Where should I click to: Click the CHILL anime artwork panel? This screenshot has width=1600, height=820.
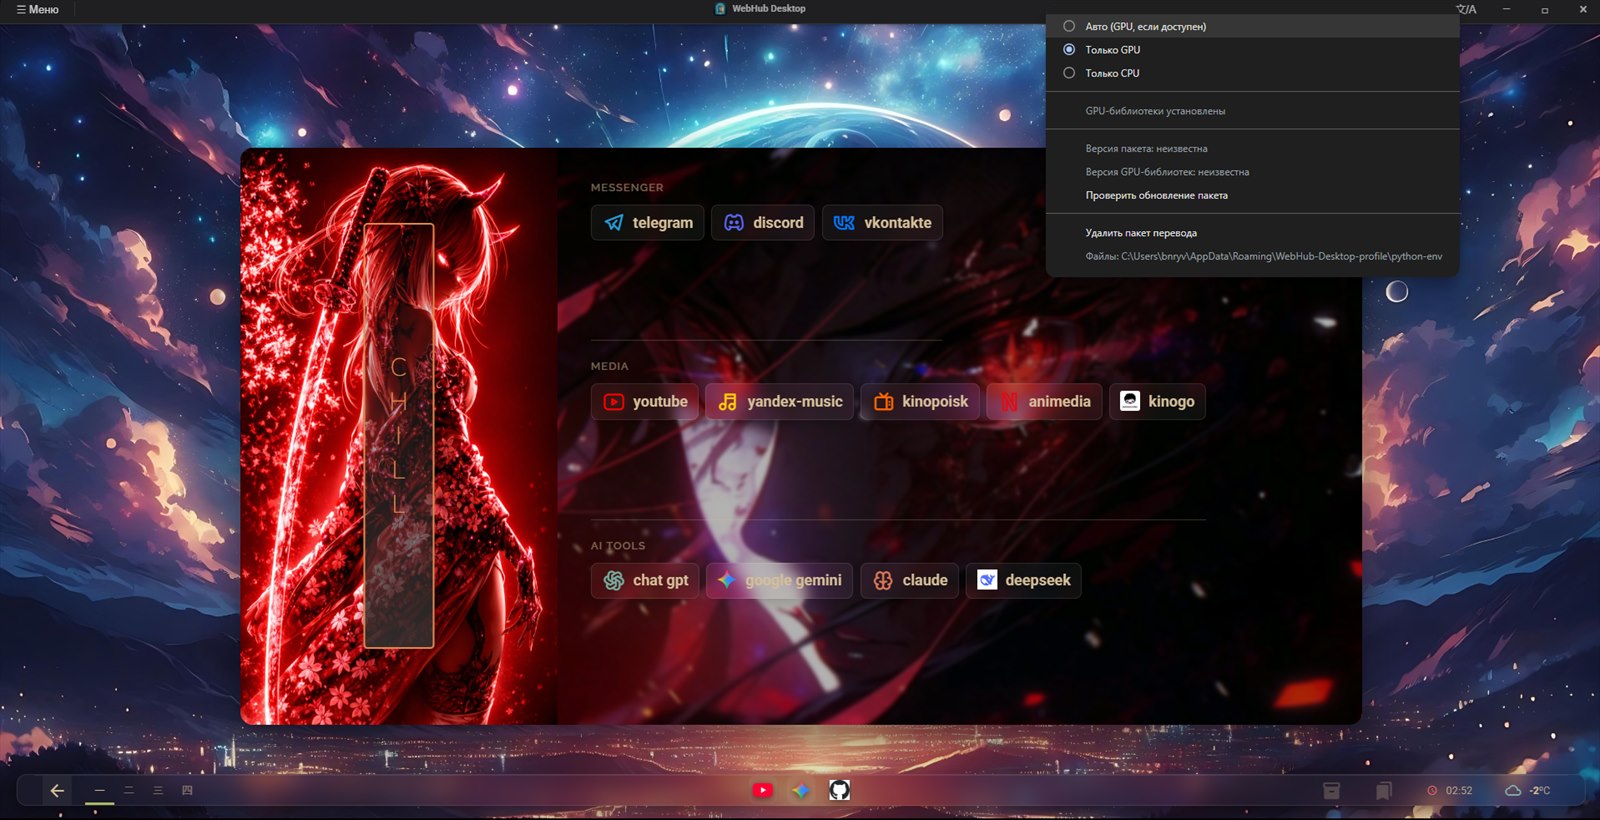coord(399,436)
